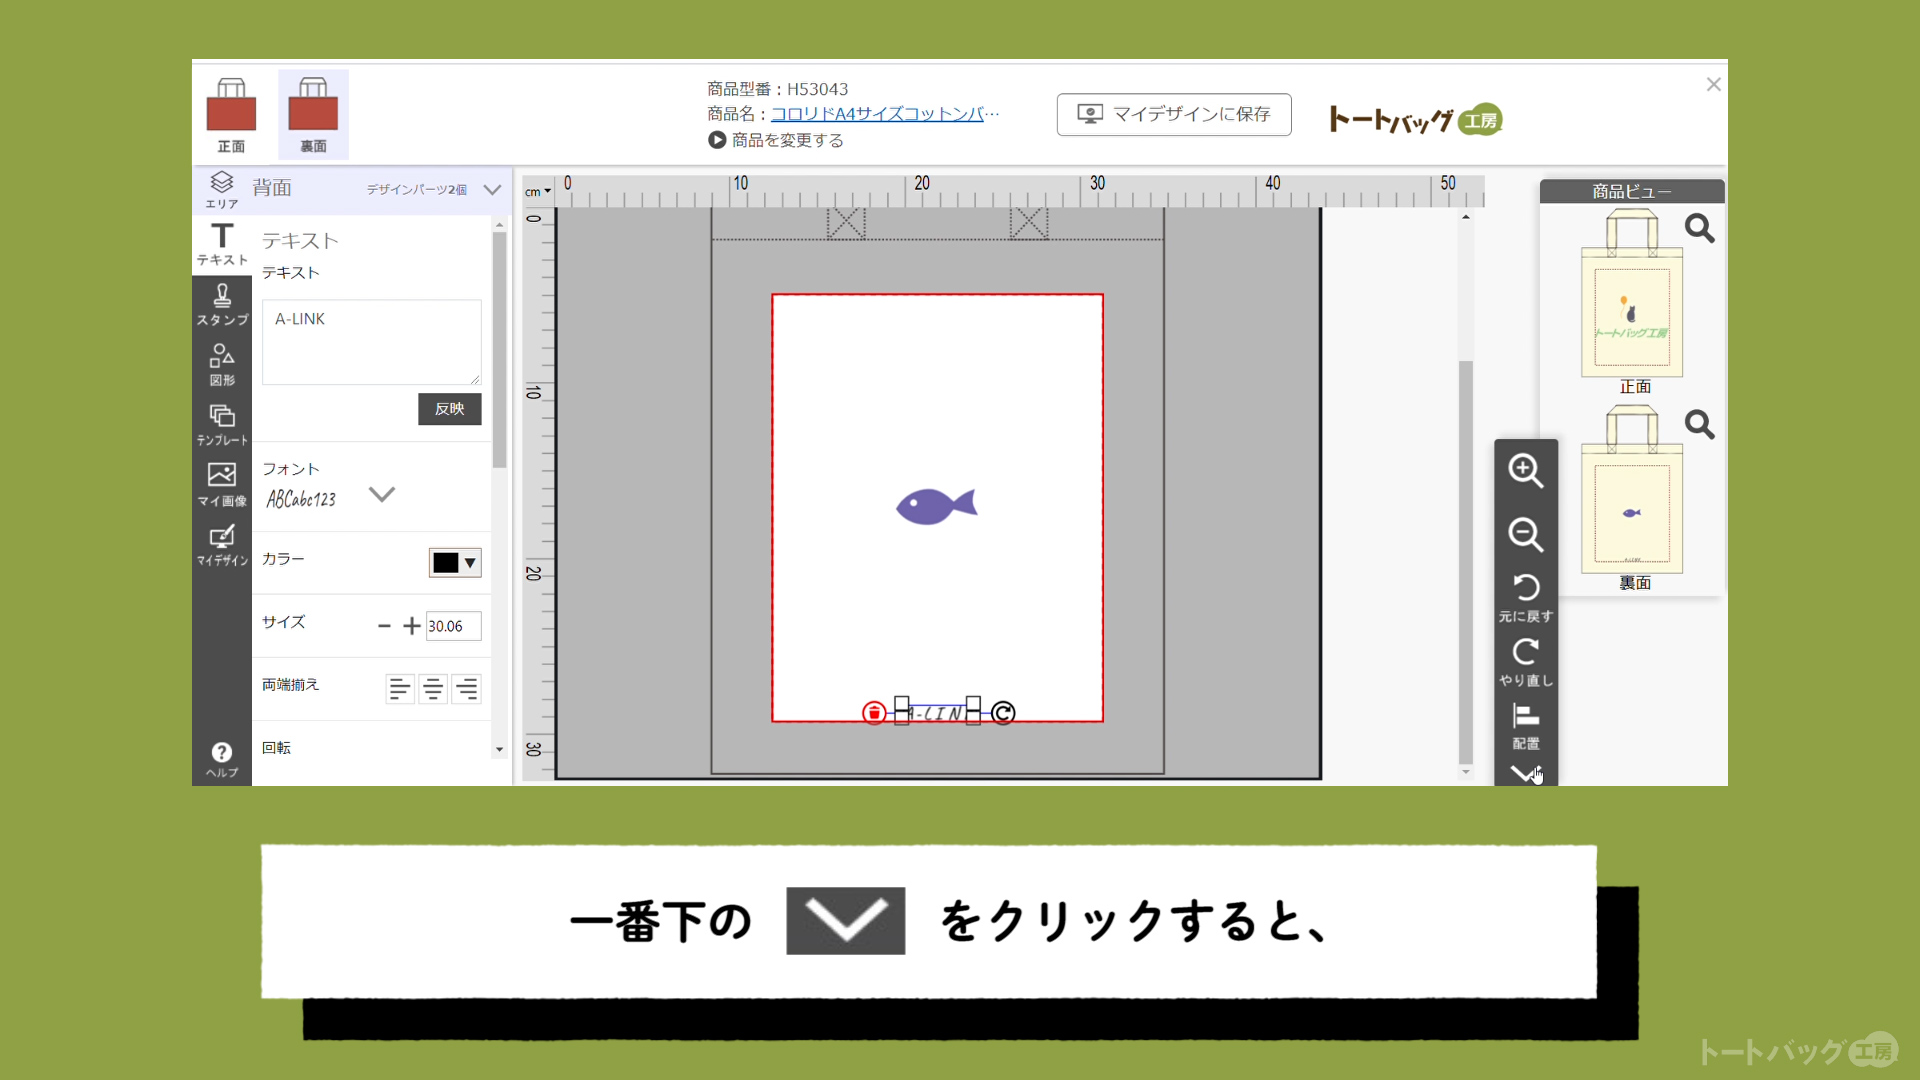1920x1080 pixels.
Task: Click the 正面 product view thumbnail
Action: (x=1632, y=294)
